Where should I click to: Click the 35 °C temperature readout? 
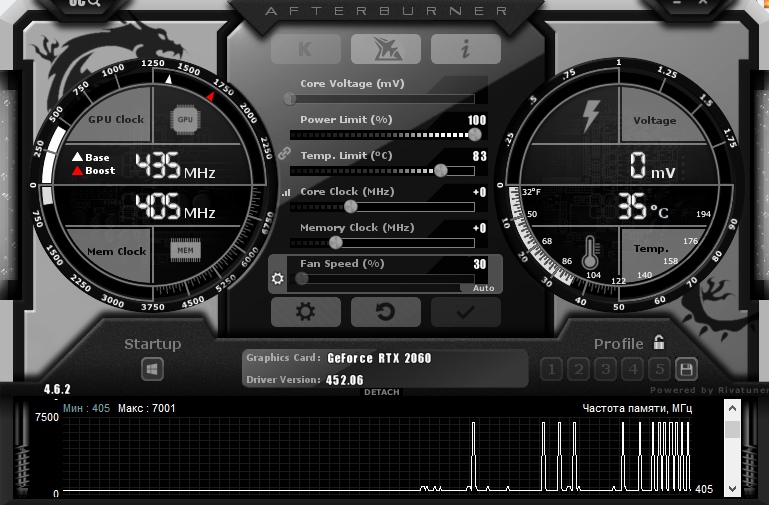point(642,206)
